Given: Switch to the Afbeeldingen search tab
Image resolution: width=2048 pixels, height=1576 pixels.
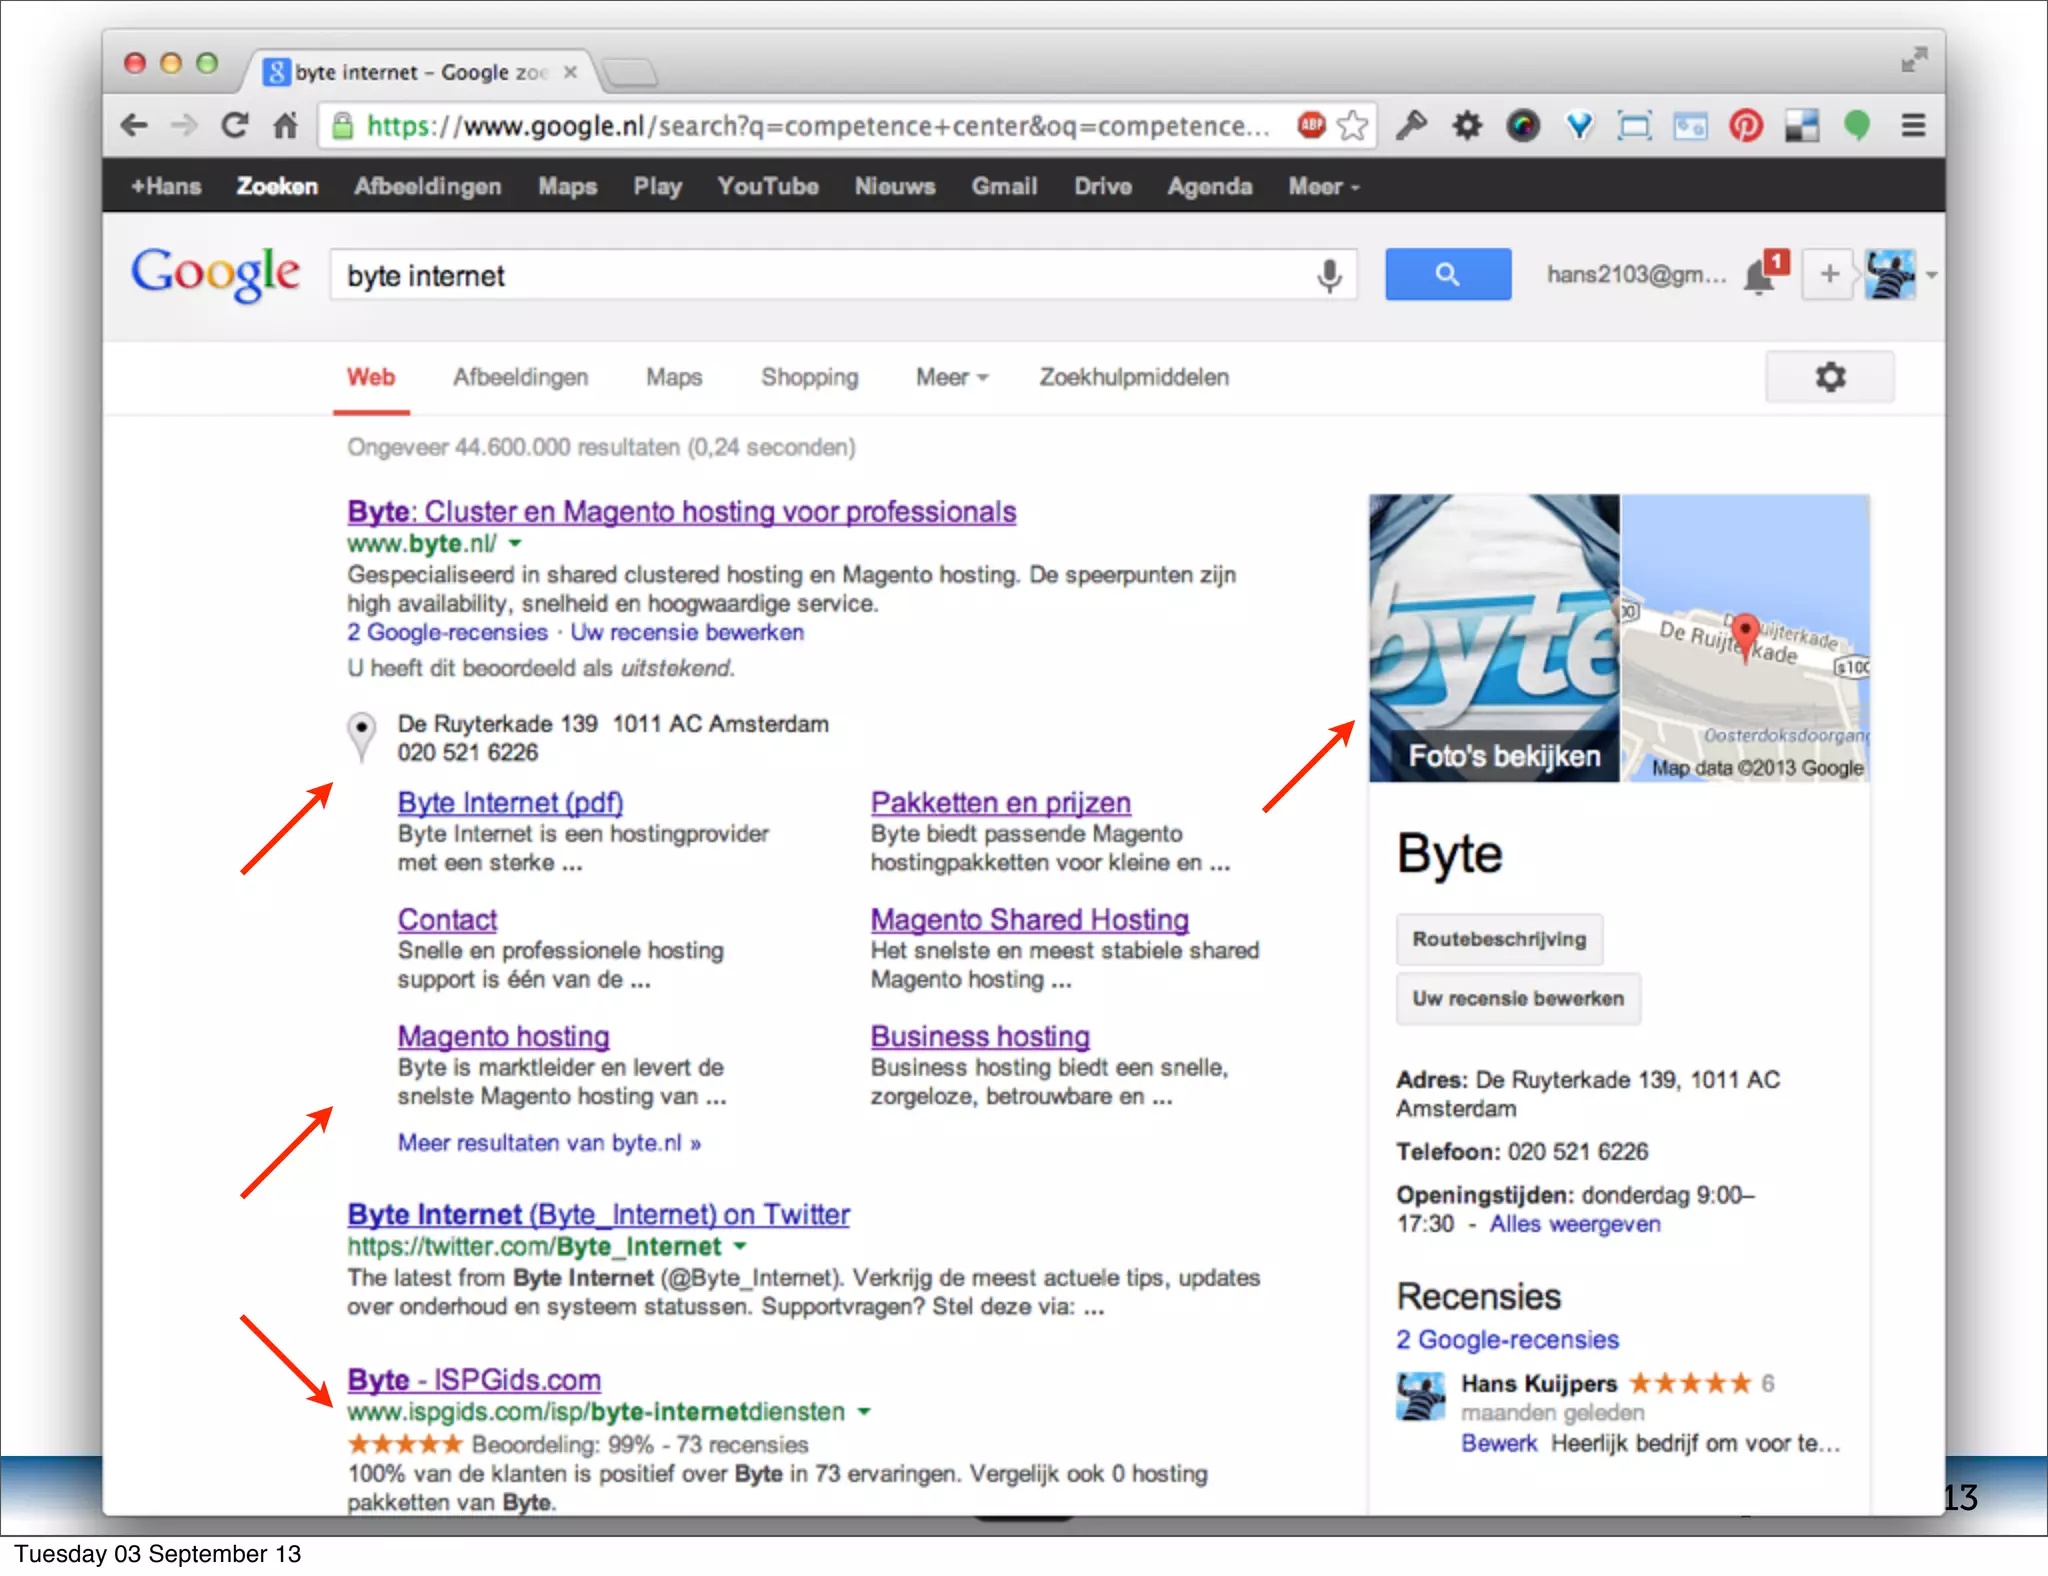Looking at the screenshot, I should tap(520, 377).
